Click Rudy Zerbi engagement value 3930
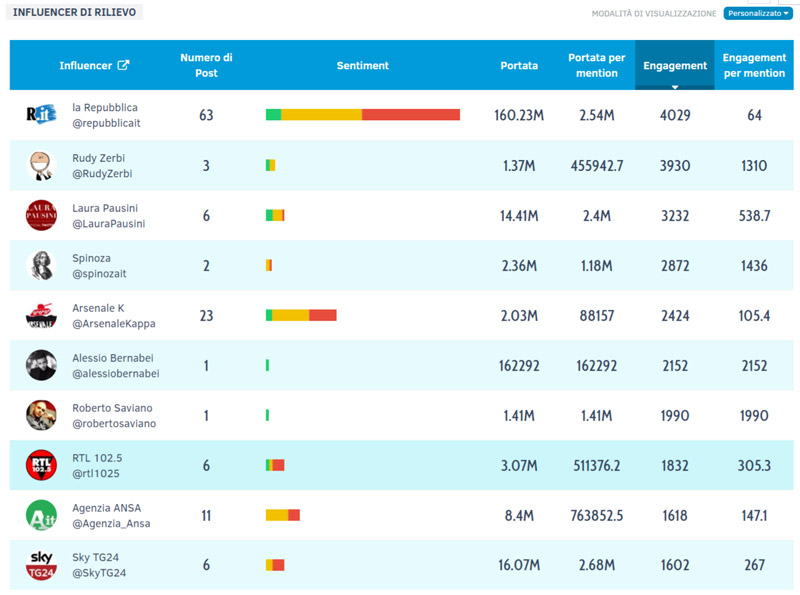Image resolution: width=800 pixels, height=595 pixels. pyautogui.click(x=675, y=166)
